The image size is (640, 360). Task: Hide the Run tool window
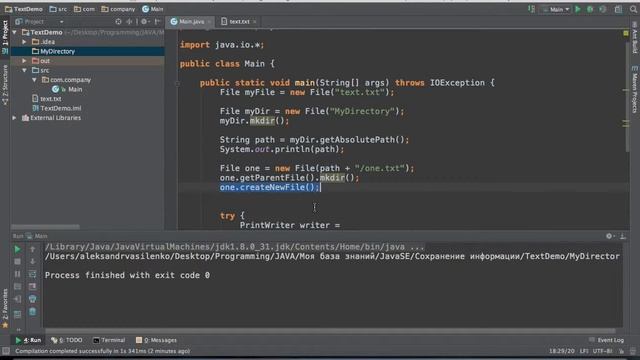pos(623,236)
